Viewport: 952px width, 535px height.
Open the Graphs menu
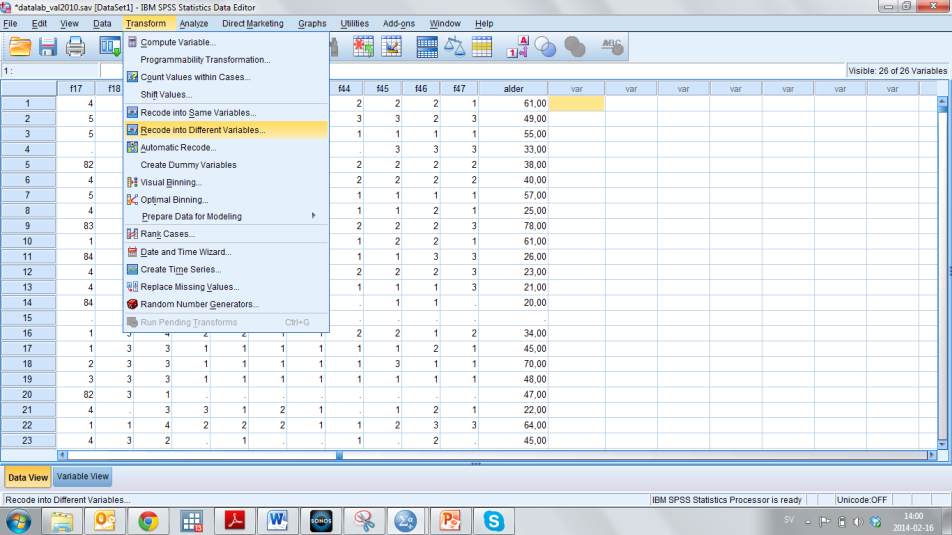click(x=312, y=24)
